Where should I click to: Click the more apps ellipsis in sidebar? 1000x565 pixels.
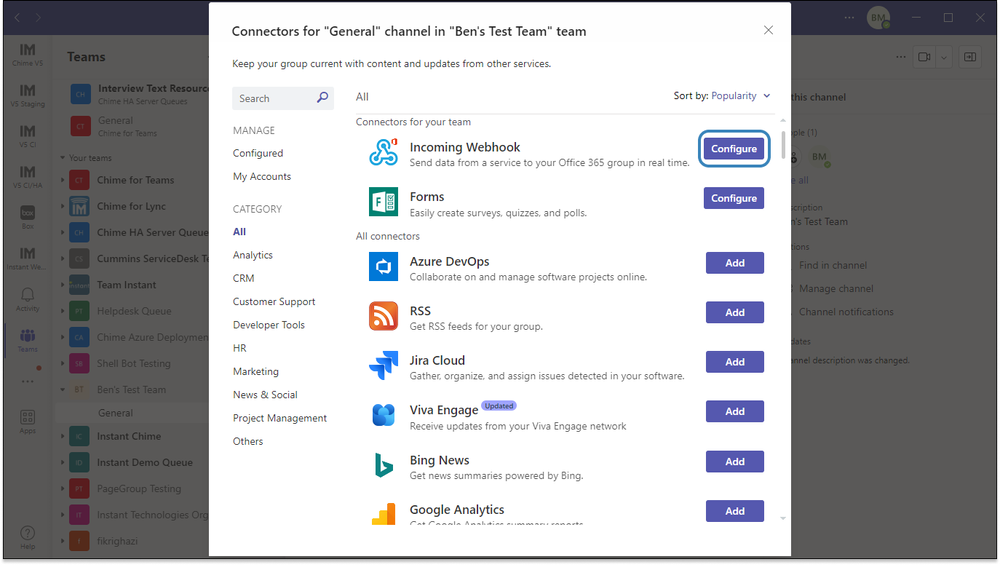[x=27, y=381]
